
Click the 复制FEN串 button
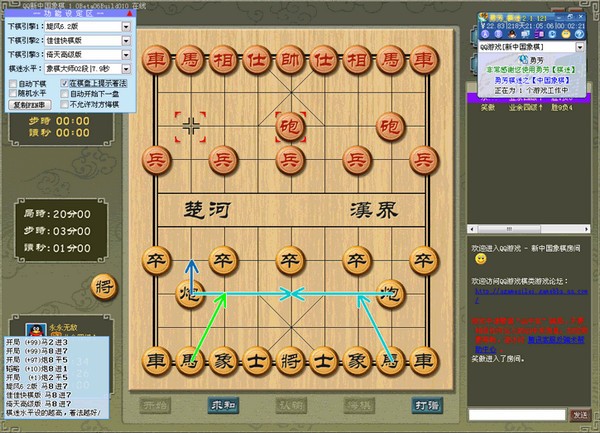point(29,105)
